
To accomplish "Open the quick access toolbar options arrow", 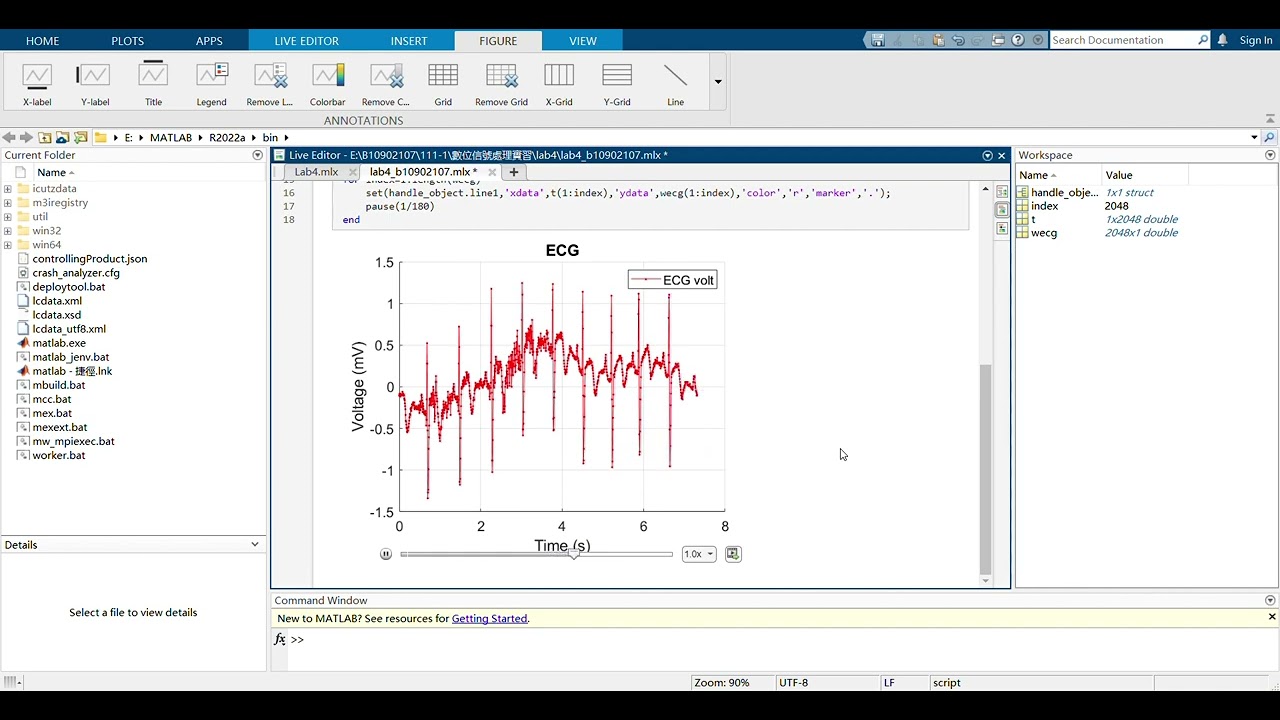I will pyautogui.click(x=1037, y=40).
